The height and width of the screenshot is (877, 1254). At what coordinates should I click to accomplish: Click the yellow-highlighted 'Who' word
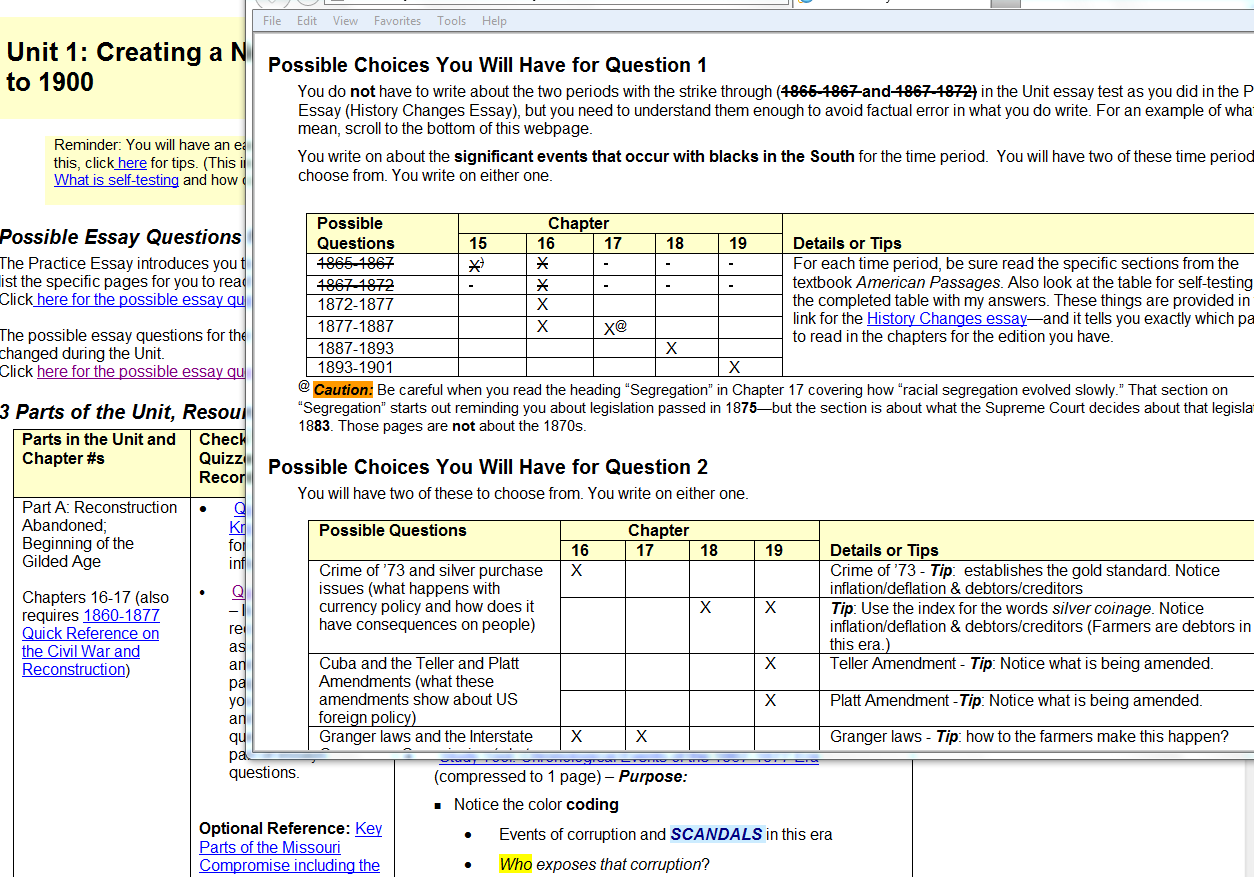(x=516, y=865)
